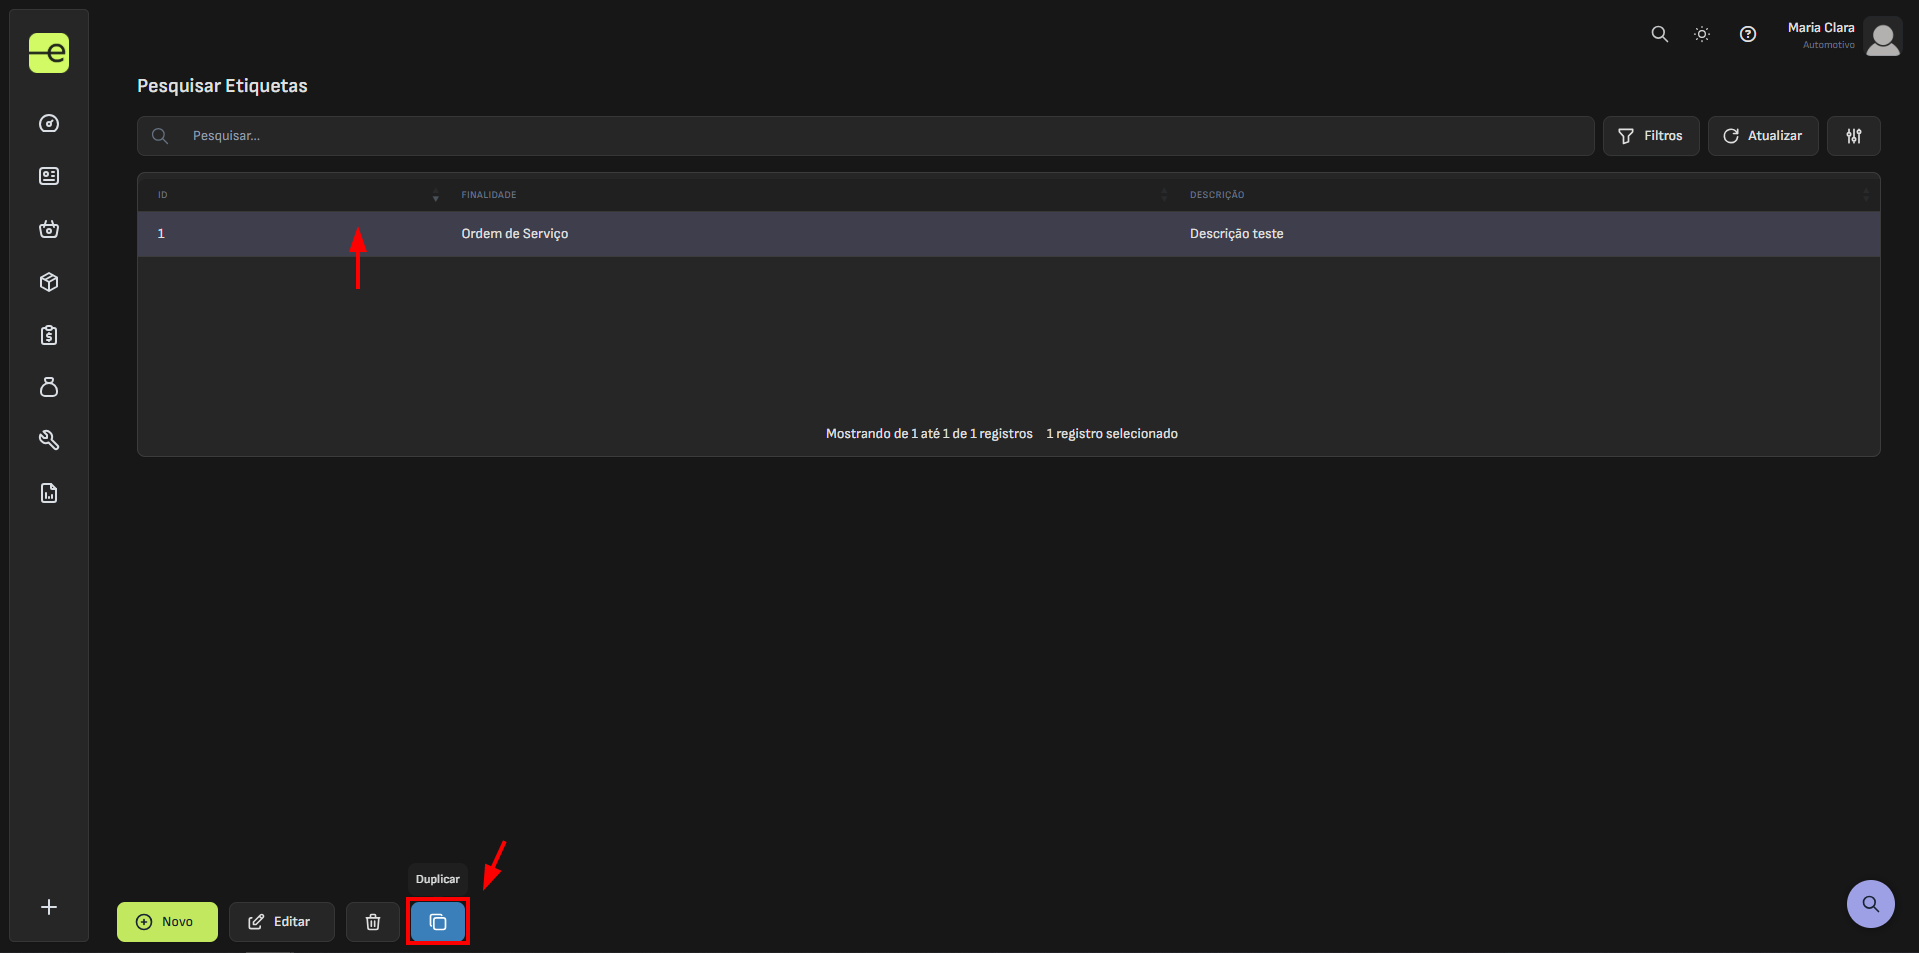Click the '1 registro selecionado' status text

(x=1112, y=434)
